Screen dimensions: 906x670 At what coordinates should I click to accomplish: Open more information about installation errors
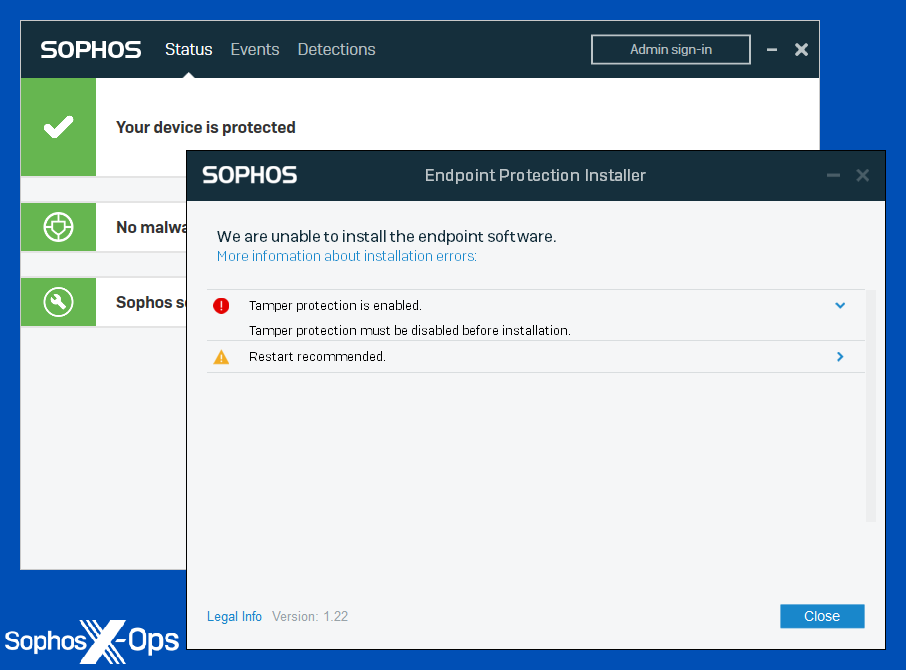[345, 256]
